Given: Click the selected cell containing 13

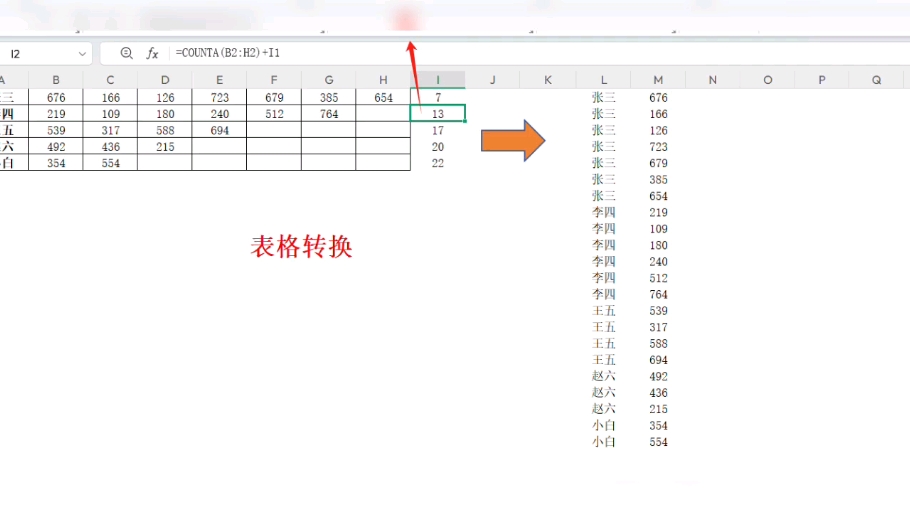Looking at the screenshot, I should click(438, 114).
